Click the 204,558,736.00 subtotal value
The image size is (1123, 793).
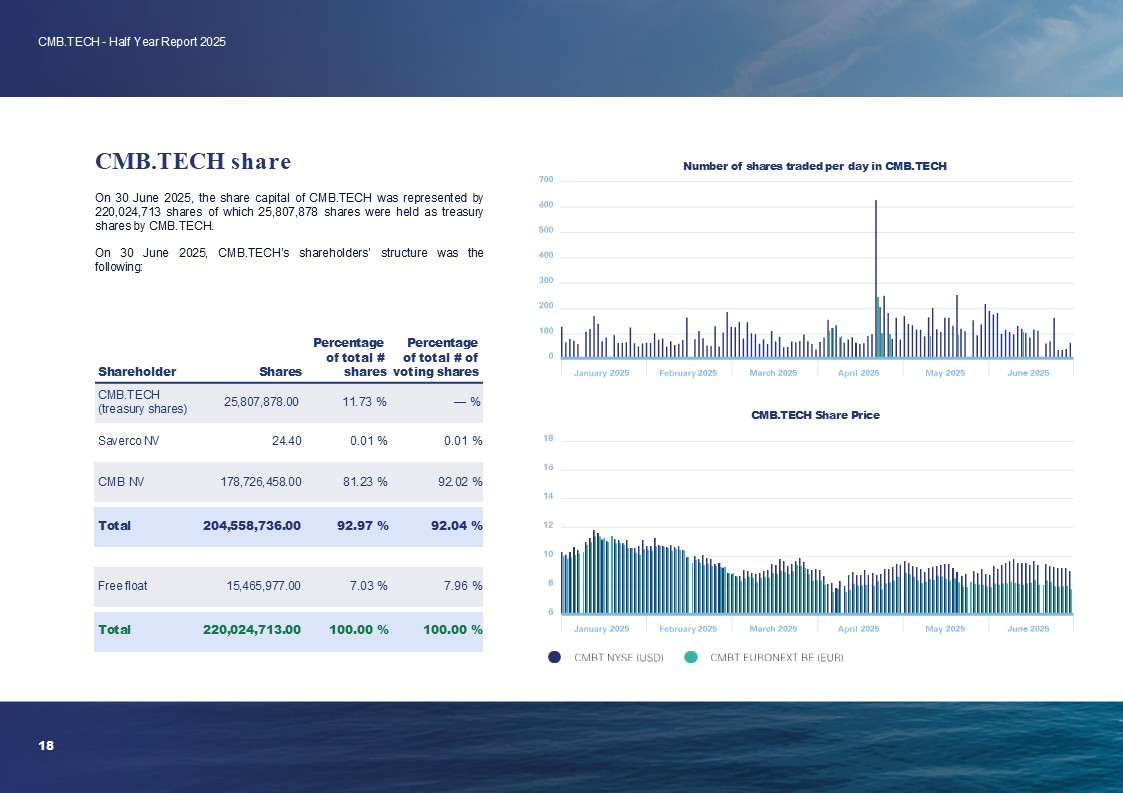(x=251, y=525)
